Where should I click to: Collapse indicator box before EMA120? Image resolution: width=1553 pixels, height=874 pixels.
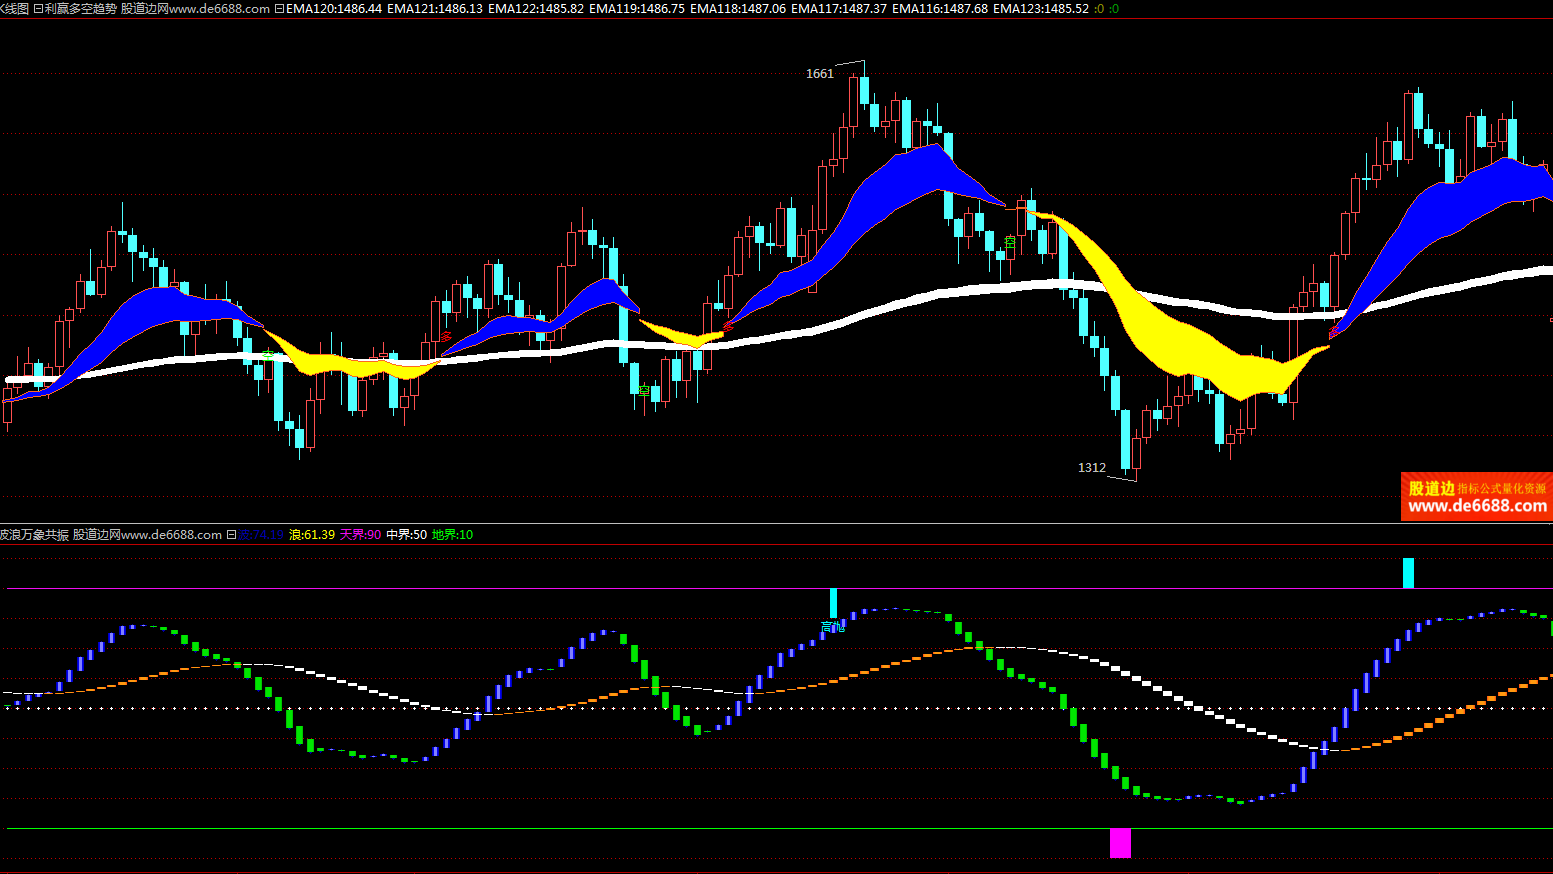[x=280, y=9]
